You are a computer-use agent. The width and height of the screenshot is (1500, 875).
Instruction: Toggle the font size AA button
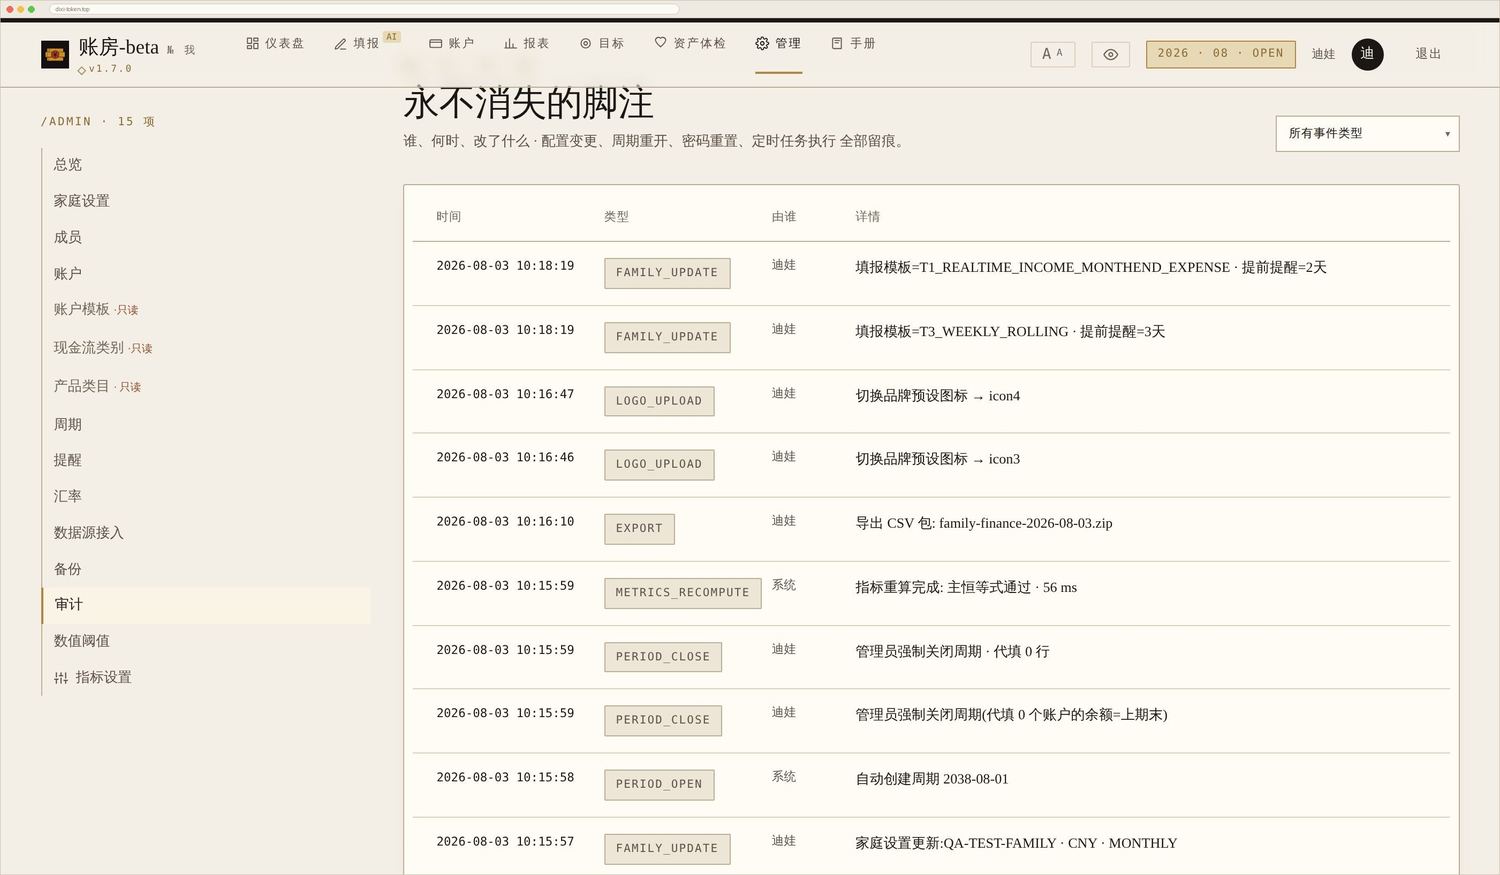[1052, 54]
